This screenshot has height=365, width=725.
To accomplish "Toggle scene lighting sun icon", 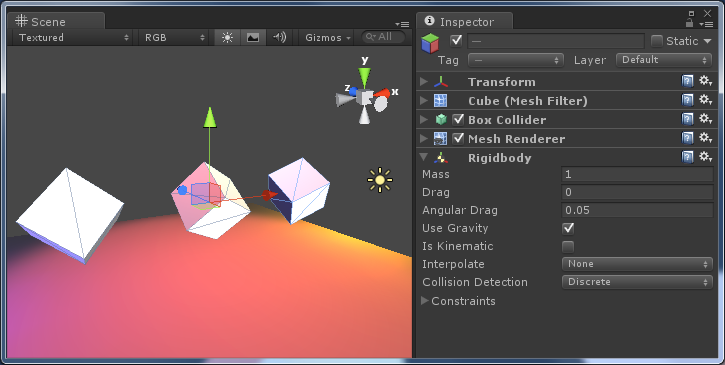I will [x=227, y=37].
